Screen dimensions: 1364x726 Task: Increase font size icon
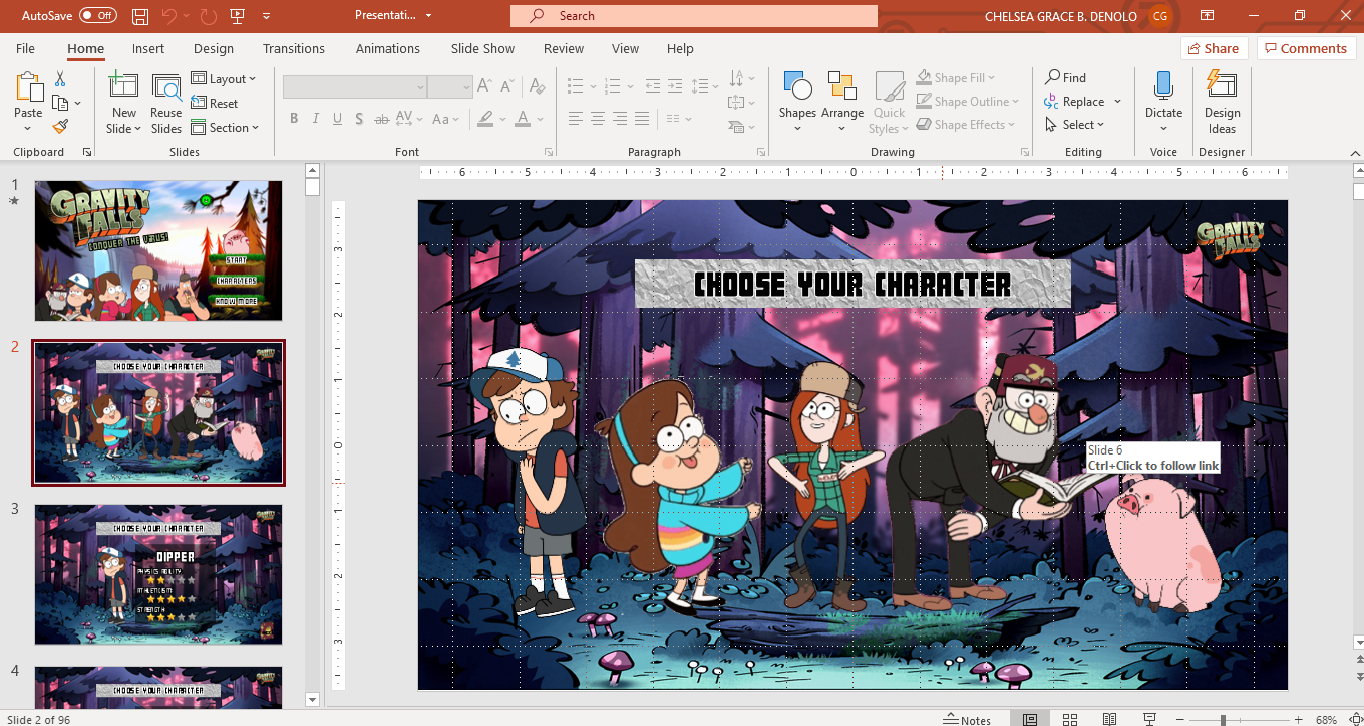[484, 87]
